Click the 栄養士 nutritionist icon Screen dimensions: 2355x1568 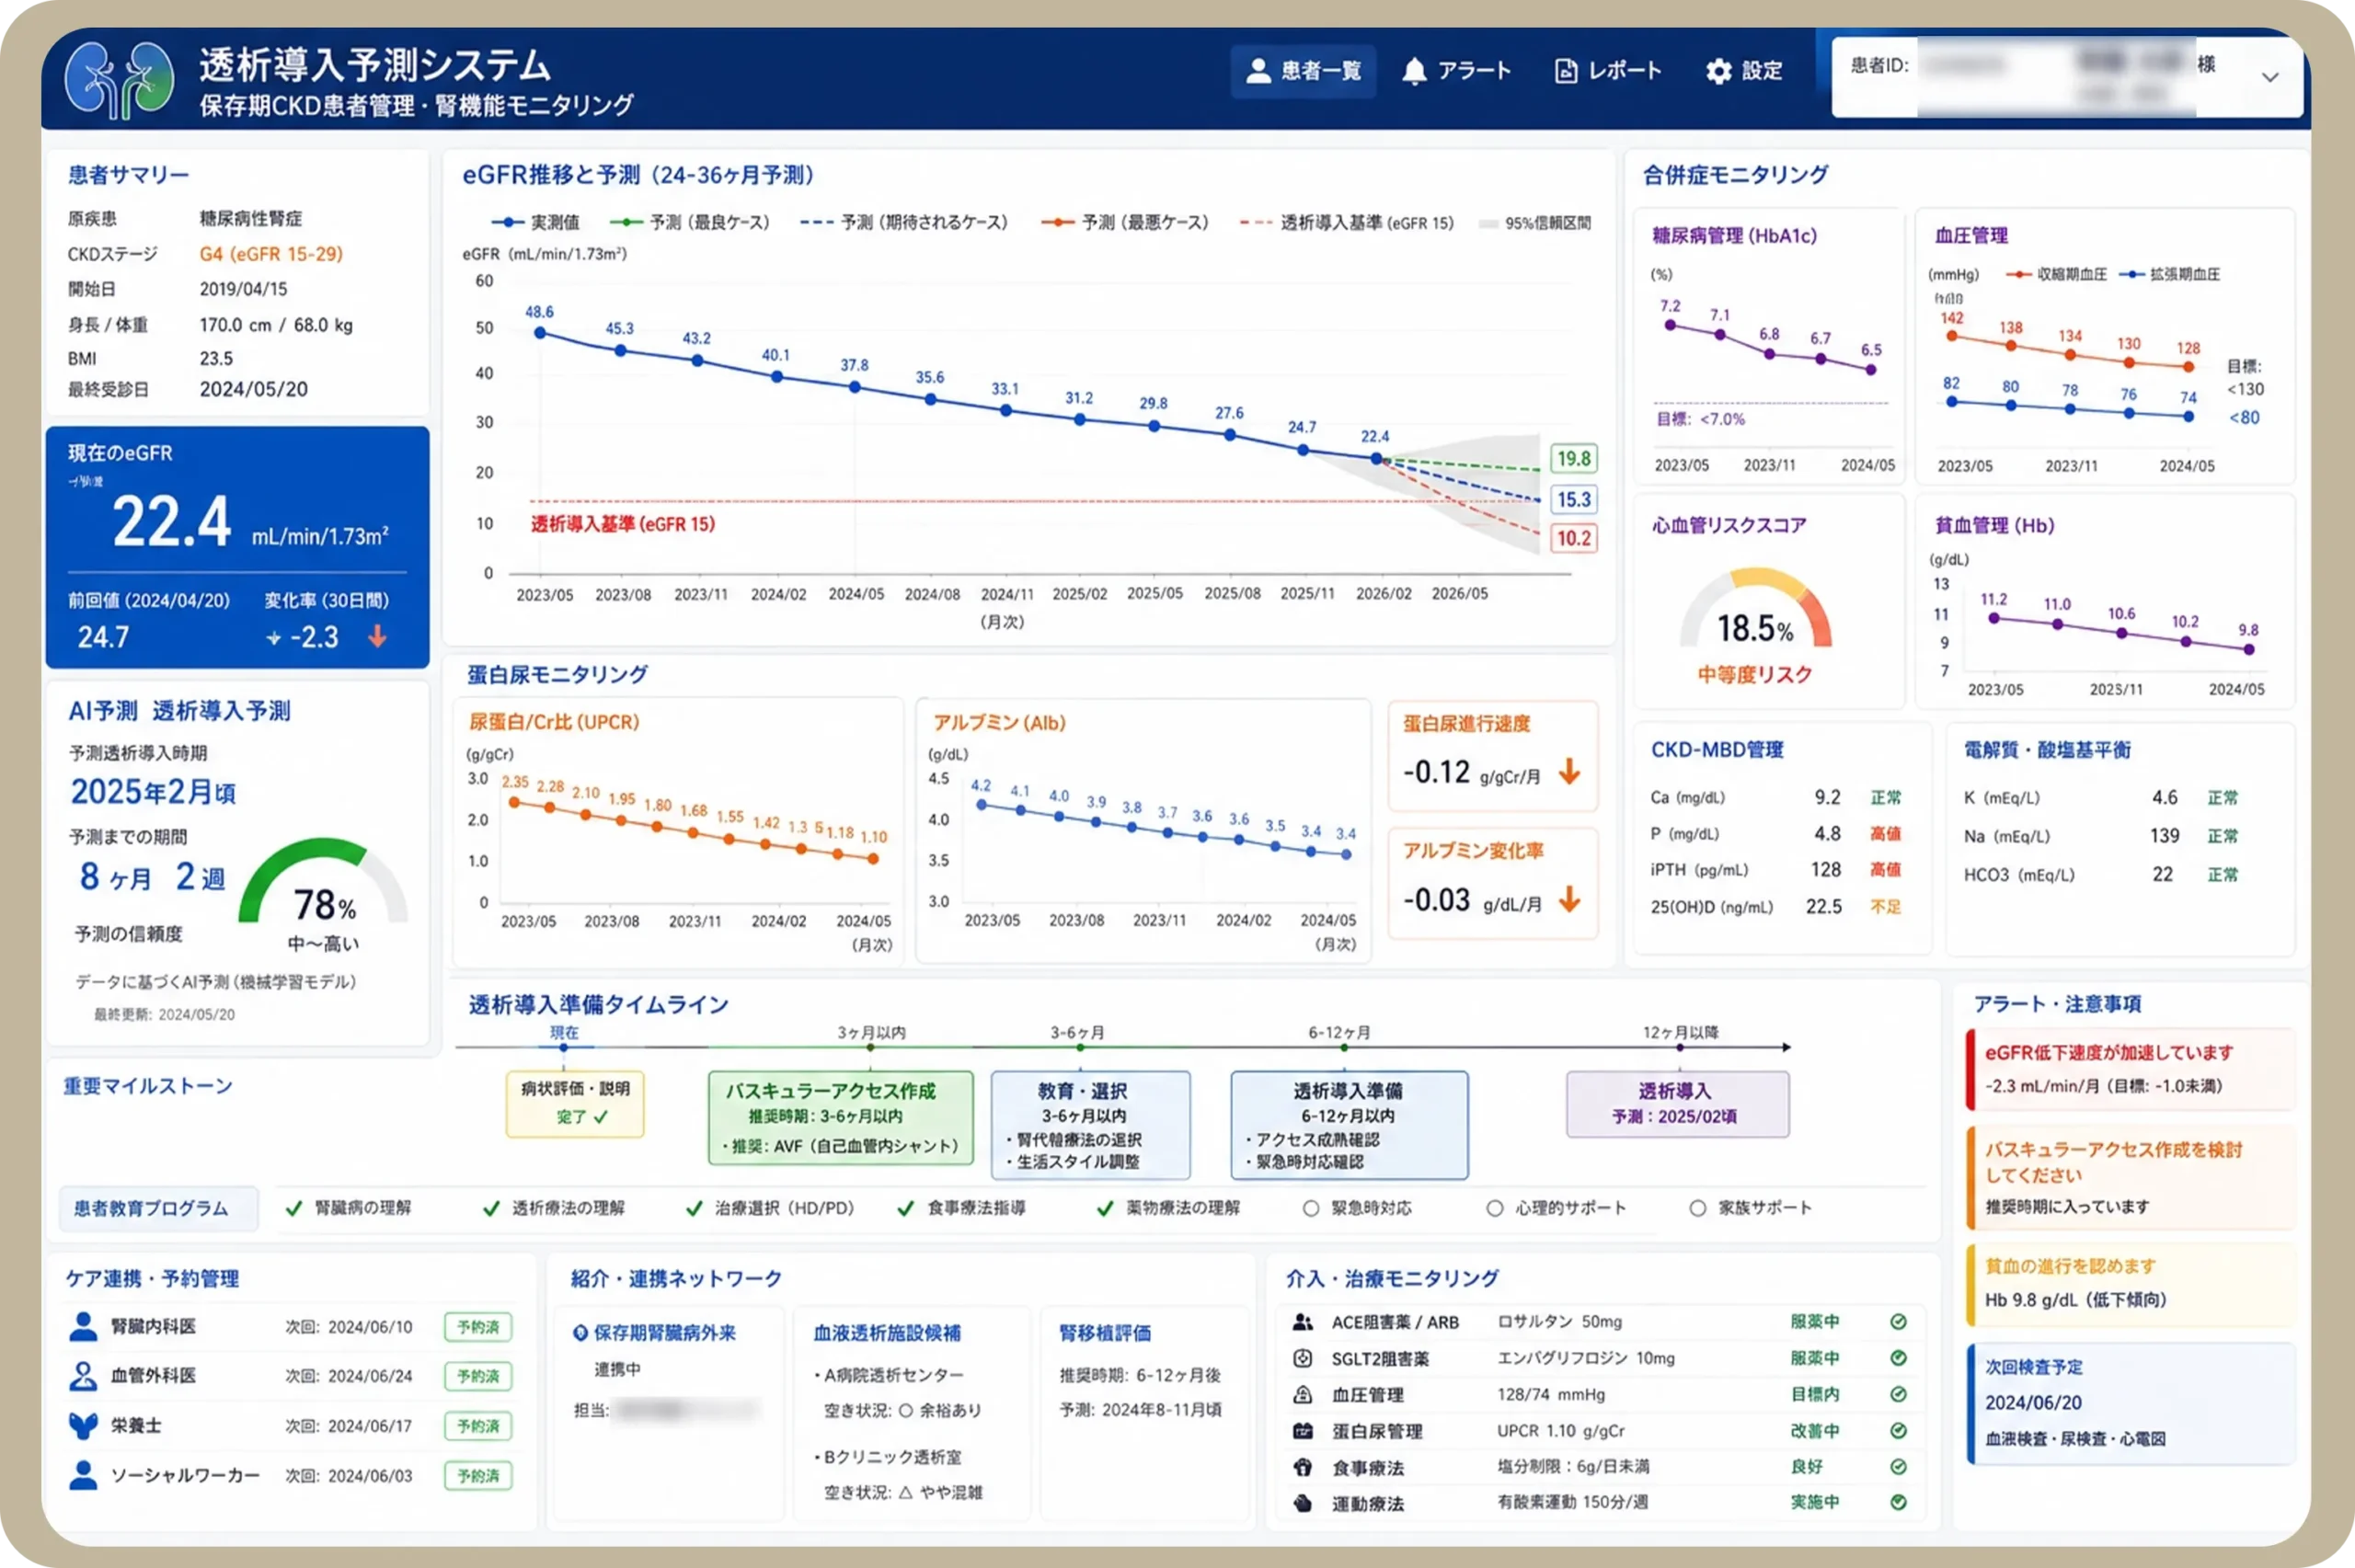tap(83, 1425)
